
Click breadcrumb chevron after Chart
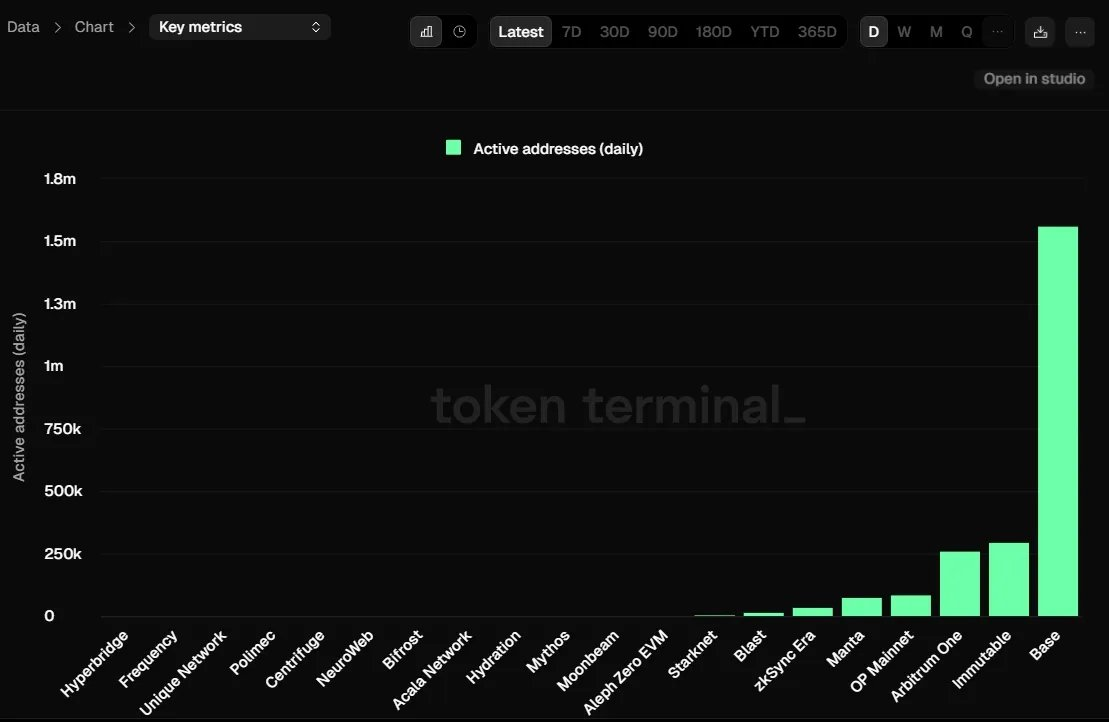(x=131, y=27)
